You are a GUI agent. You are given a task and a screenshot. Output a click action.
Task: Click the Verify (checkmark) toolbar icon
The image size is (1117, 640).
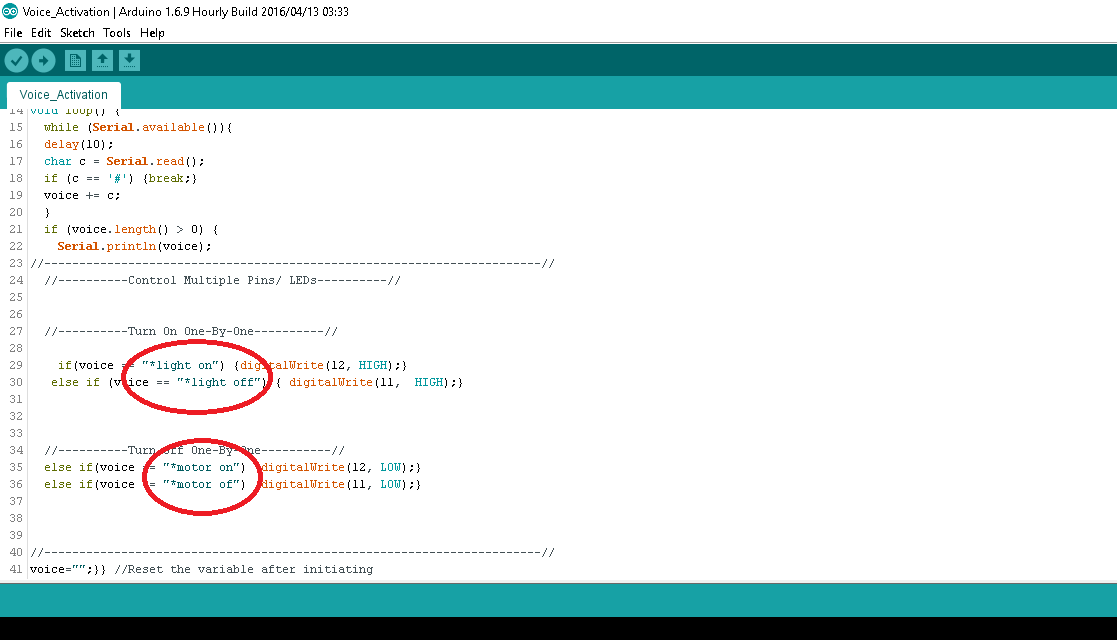16,60
